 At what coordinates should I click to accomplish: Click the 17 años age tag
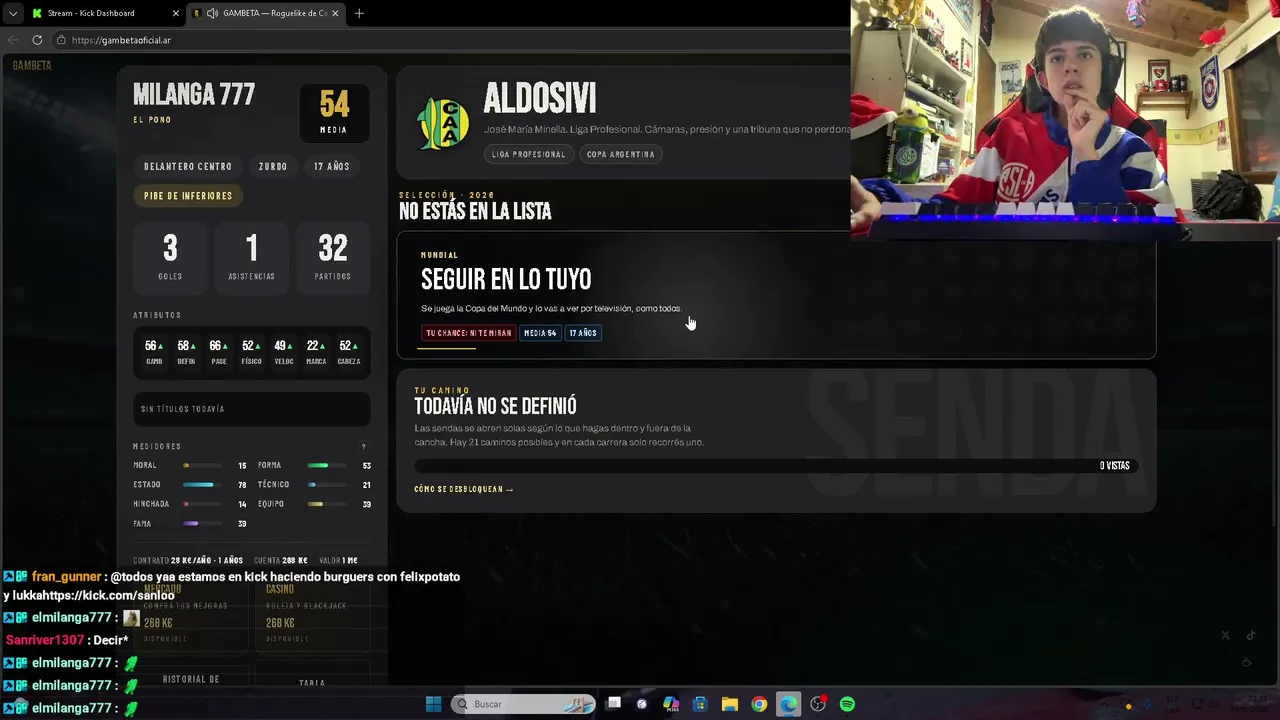click(332, 166)
